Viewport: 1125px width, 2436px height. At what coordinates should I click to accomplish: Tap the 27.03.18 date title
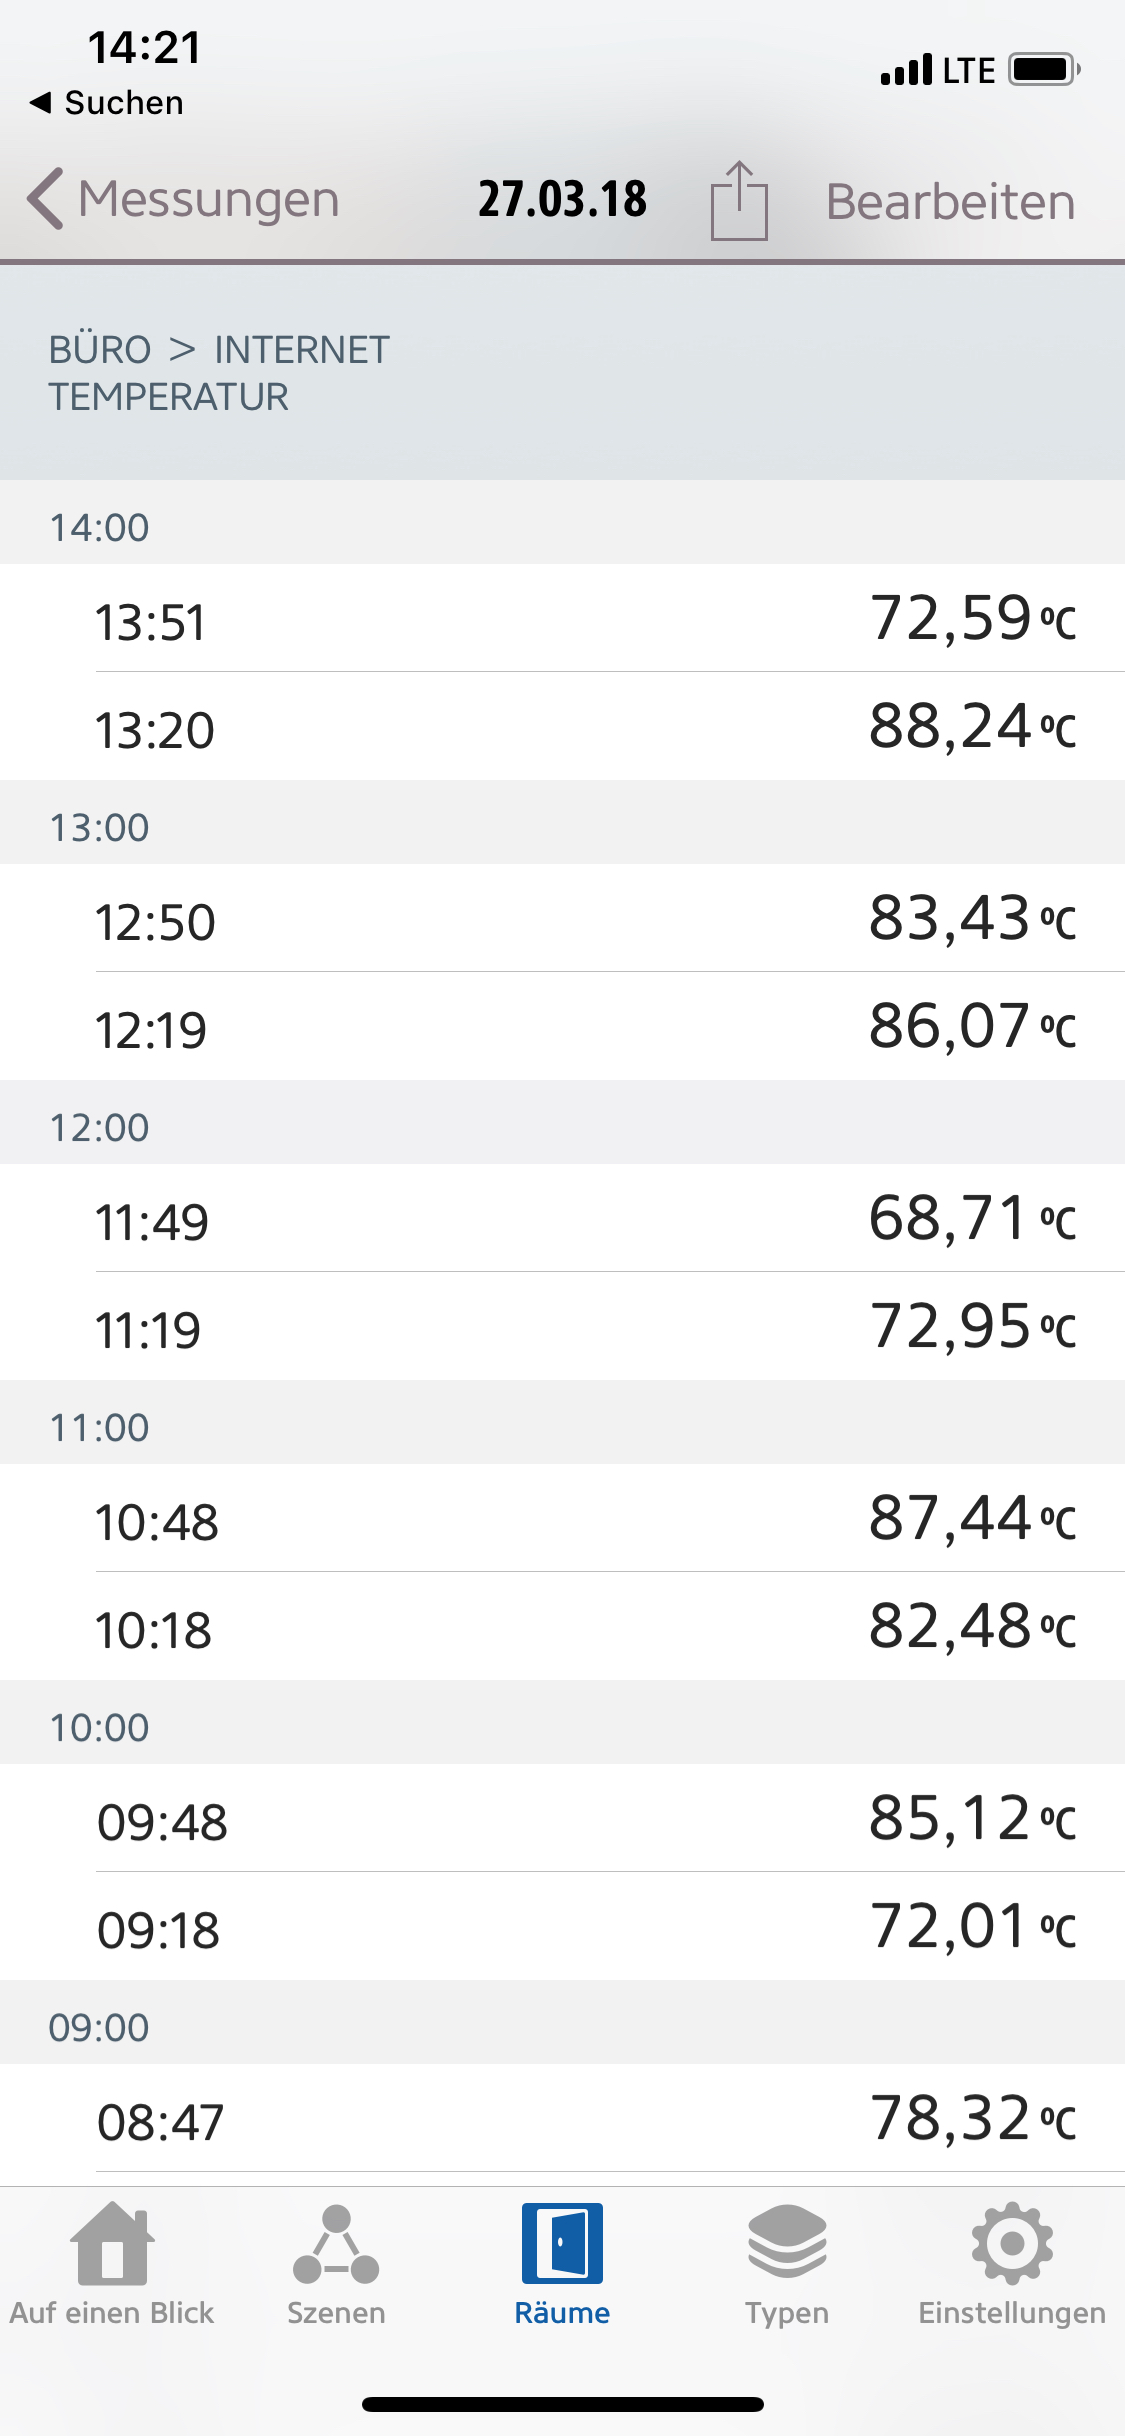click(x=562, y=199)
